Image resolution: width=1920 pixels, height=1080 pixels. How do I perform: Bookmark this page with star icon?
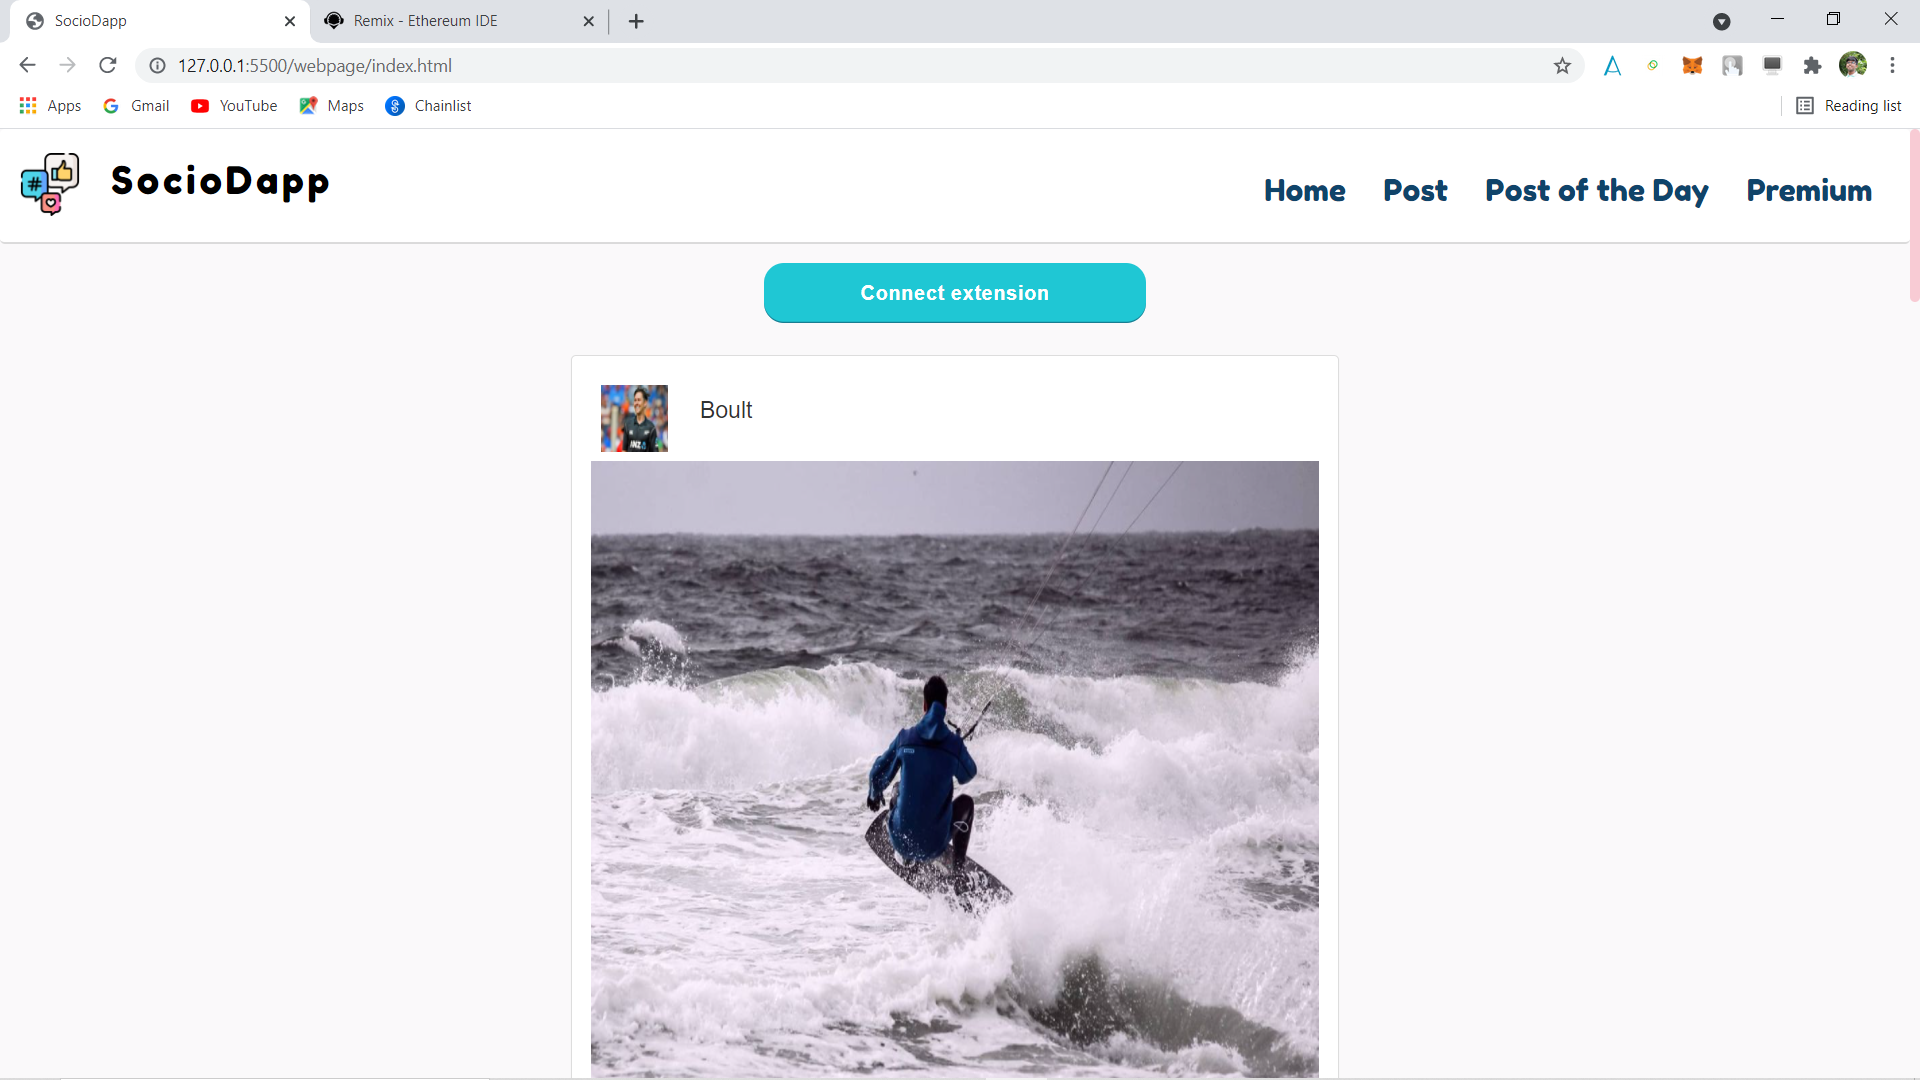1562,66
